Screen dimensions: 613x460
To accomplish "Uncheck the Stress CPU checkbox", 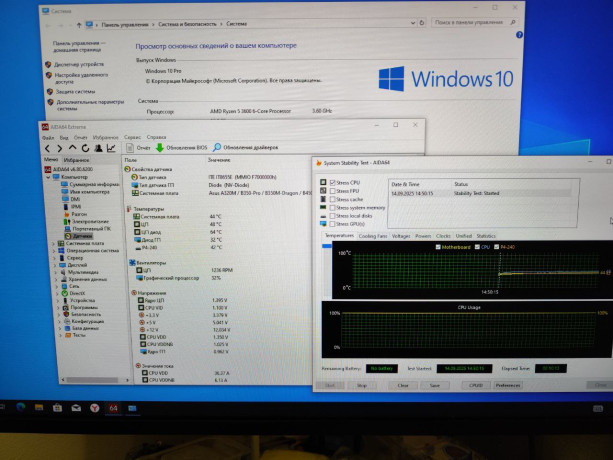I will point(333,183).
